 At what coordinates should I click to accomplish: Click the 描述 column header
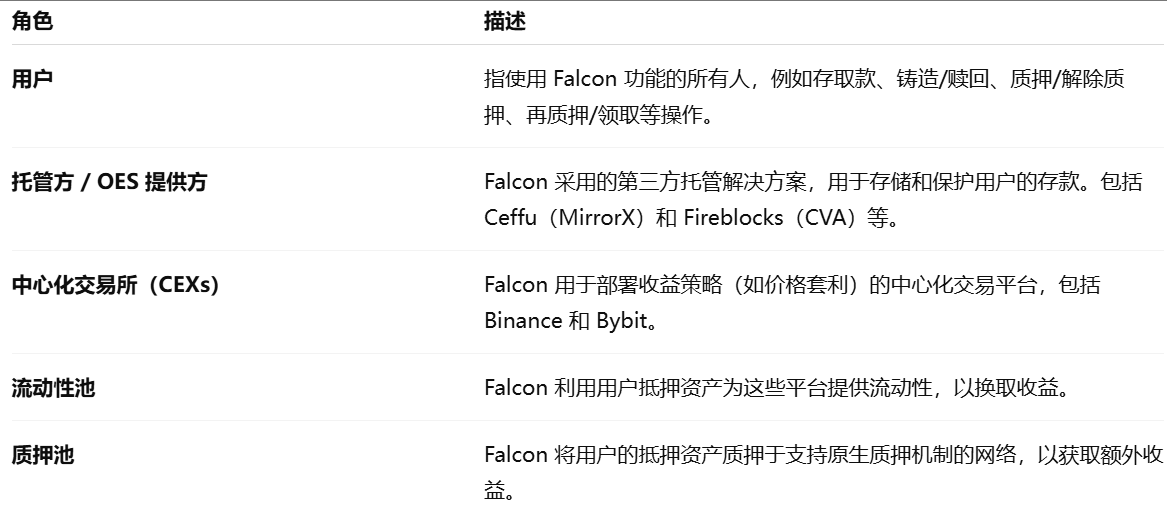point(505,22)
